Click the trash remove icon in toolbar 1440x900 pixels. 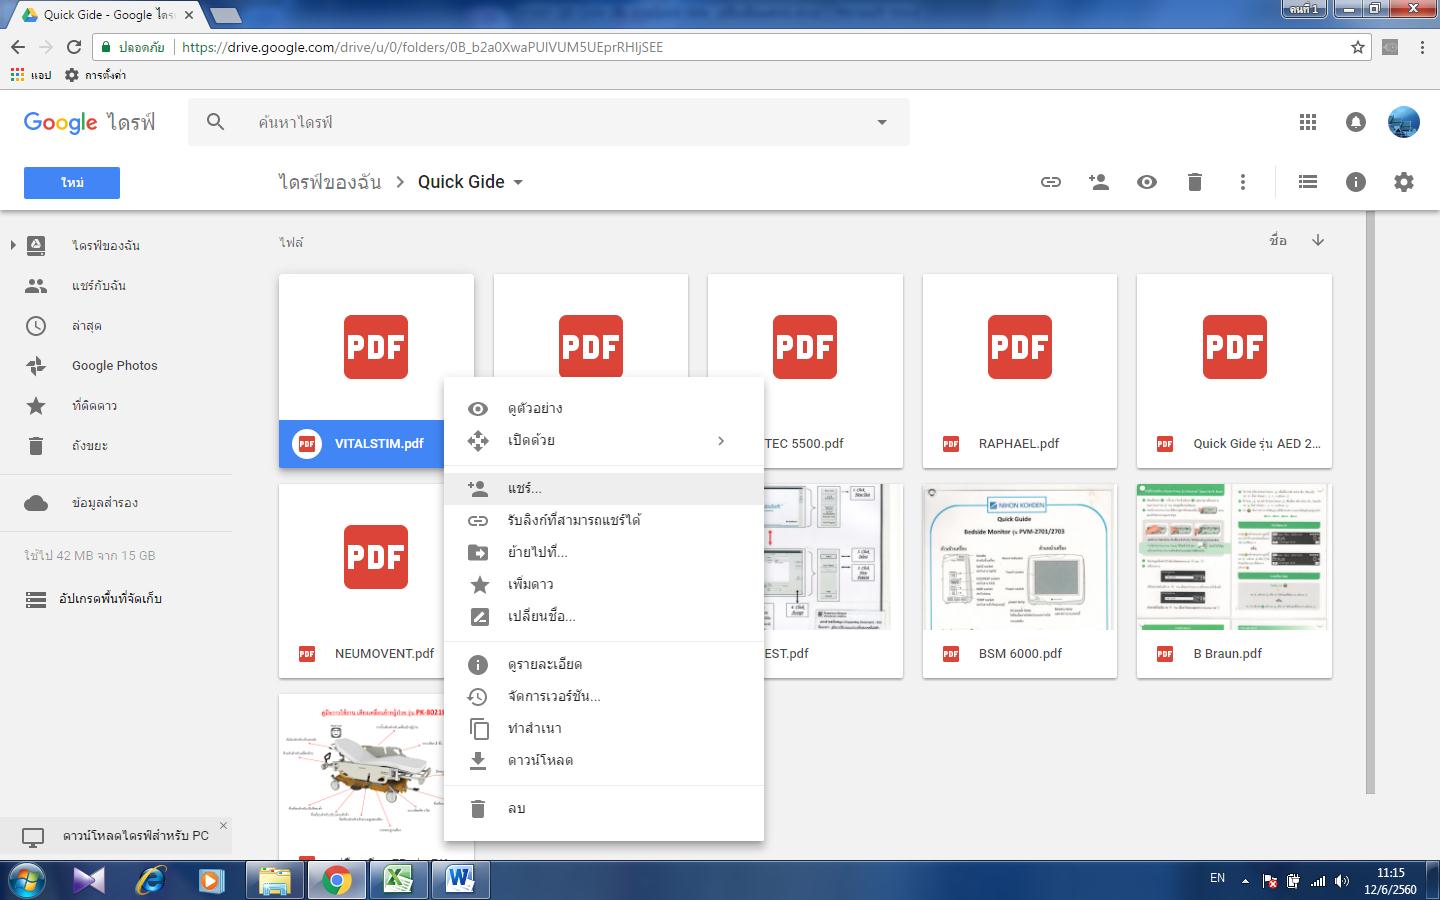click(x=1194, y=182)
